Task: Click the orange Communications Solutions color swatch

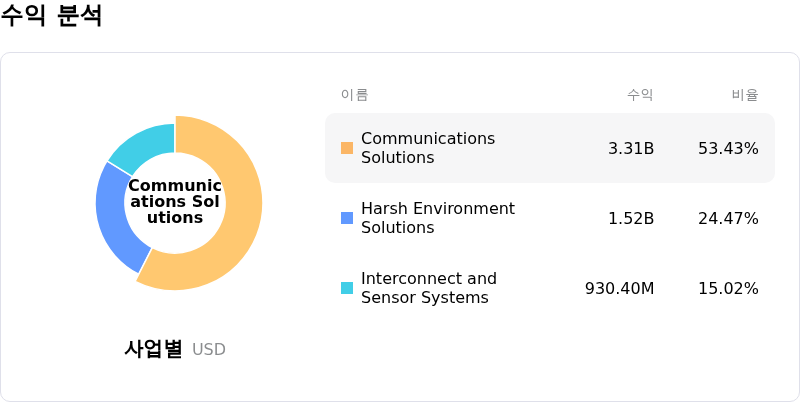Action: [347, 148]
